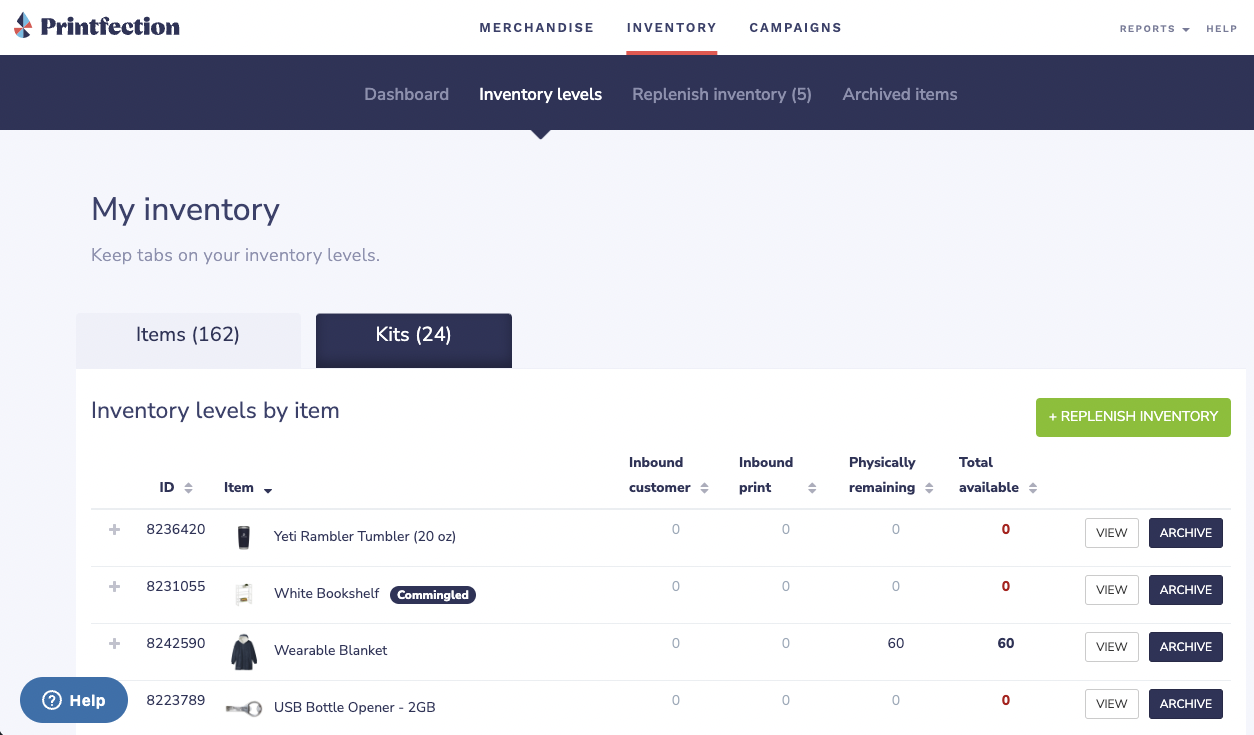This screenshot has width=1254, height=735.
Task: Sort by Total available column arrows
Action: pyautogui.click(x=1033, y=488)
